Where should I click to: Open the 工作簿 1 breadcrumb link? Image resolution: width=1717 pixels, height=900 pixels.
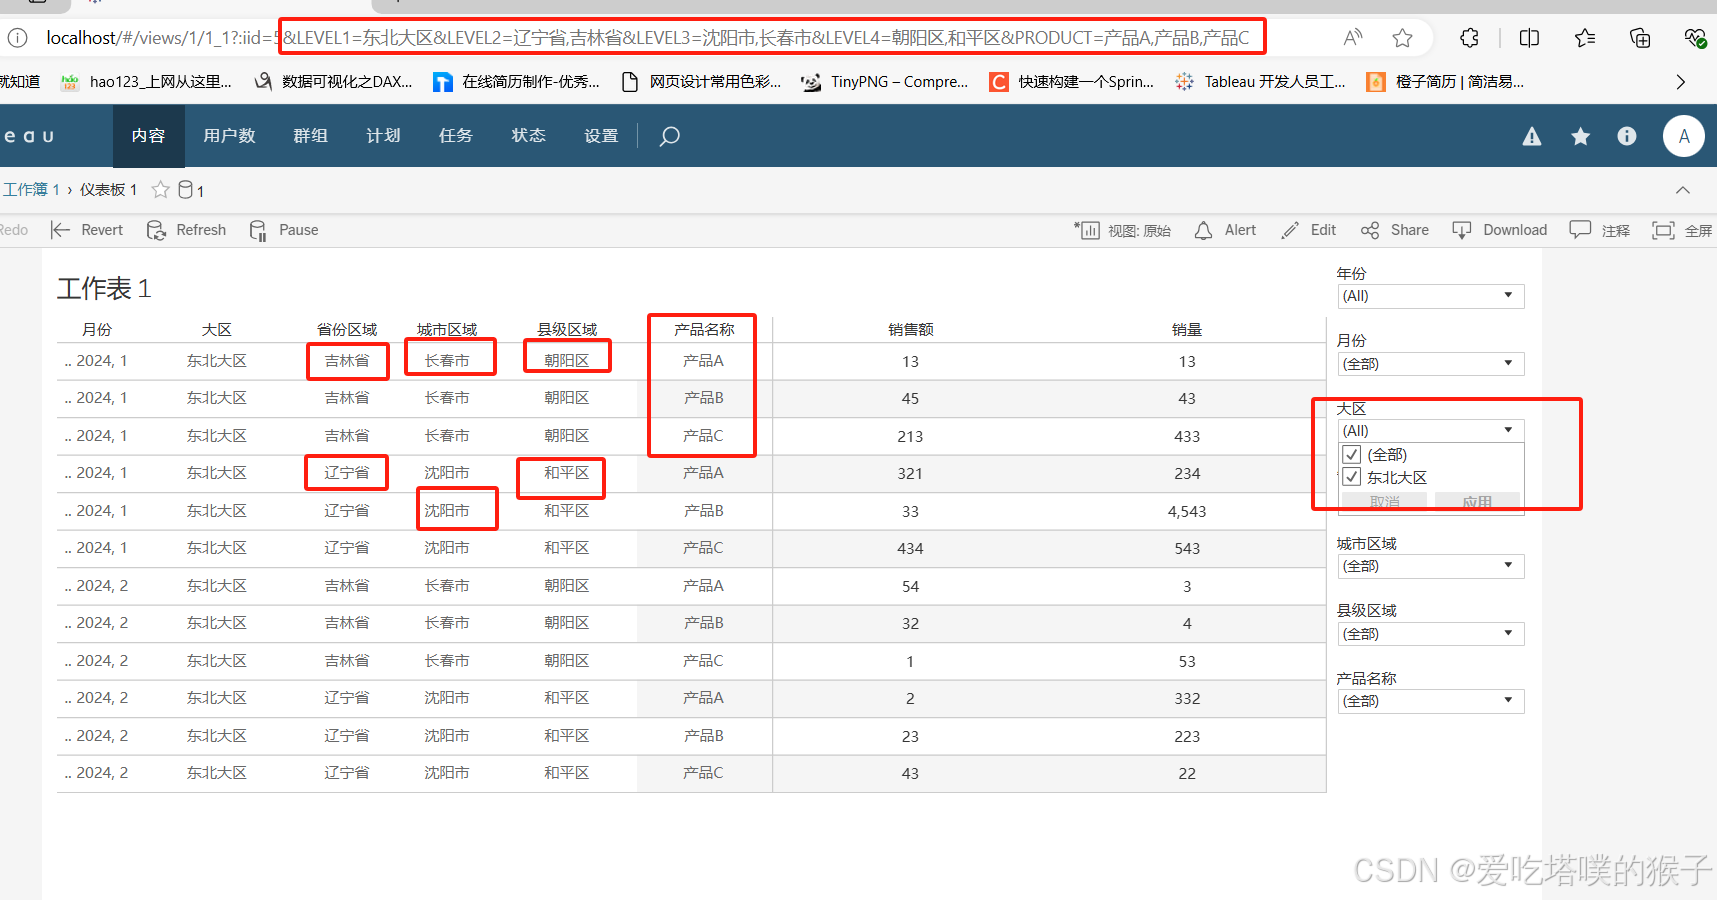click(x=30, y=190)
